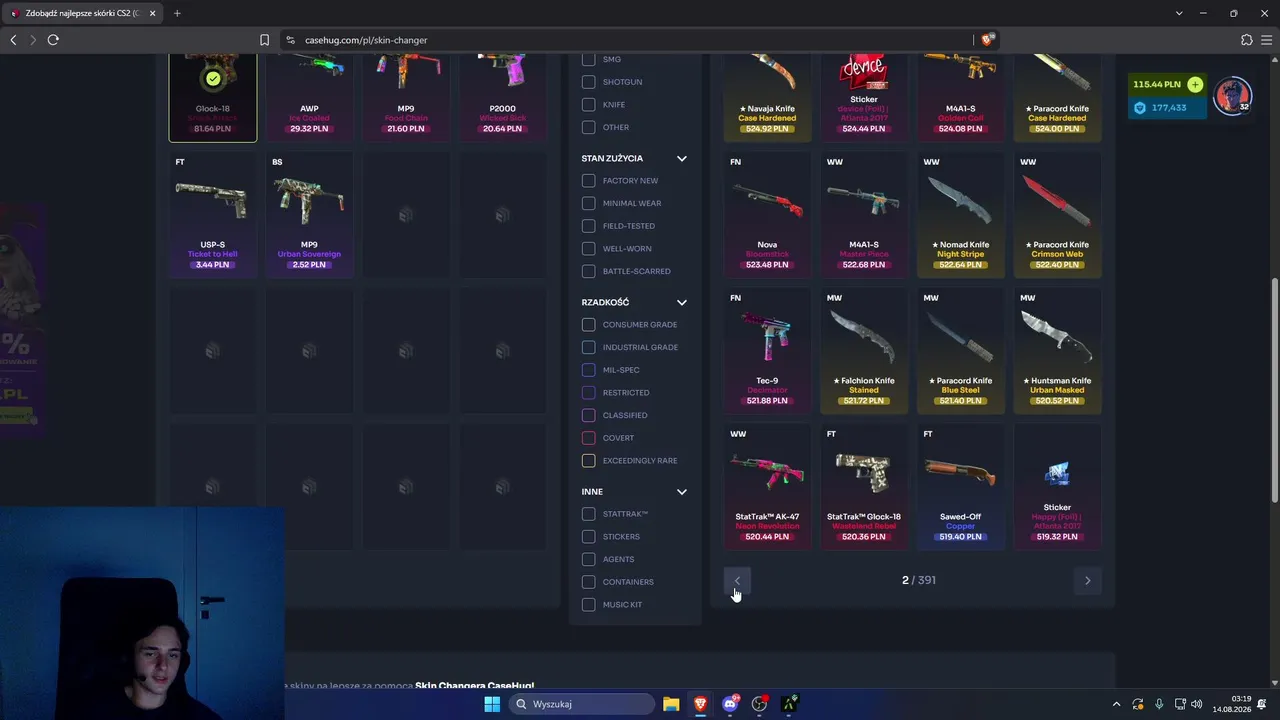Go to the previous skins page
This screenshot has height=720, width=1280.
coord(737,580)
